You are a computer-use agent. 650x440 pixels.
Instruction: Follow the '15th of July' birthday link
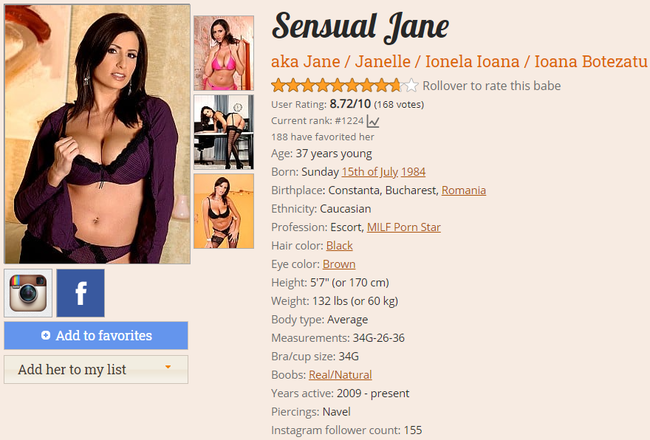click(370, 172)
